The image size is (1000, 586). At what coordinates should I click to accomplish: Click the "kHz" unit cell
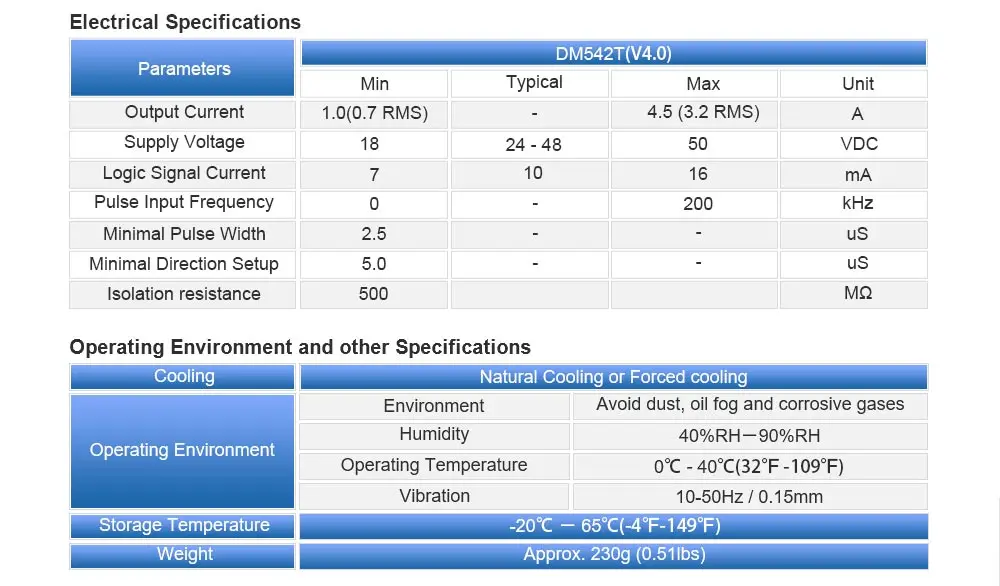854,205
